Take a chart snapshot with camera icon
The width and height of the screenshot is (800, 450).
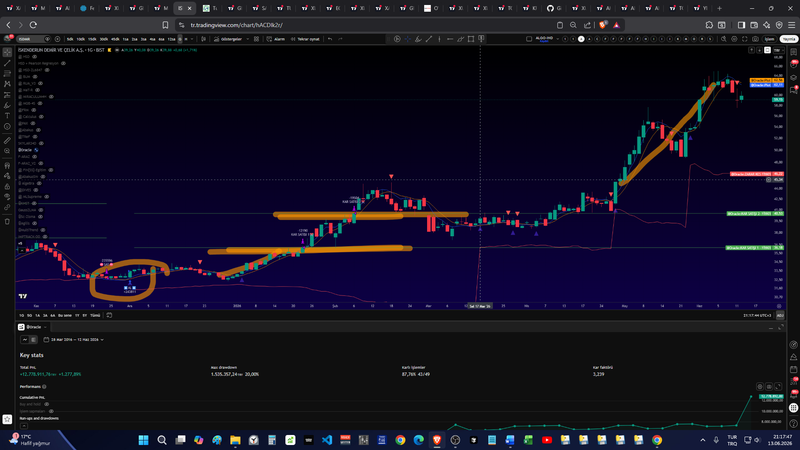tap(755, 39)
